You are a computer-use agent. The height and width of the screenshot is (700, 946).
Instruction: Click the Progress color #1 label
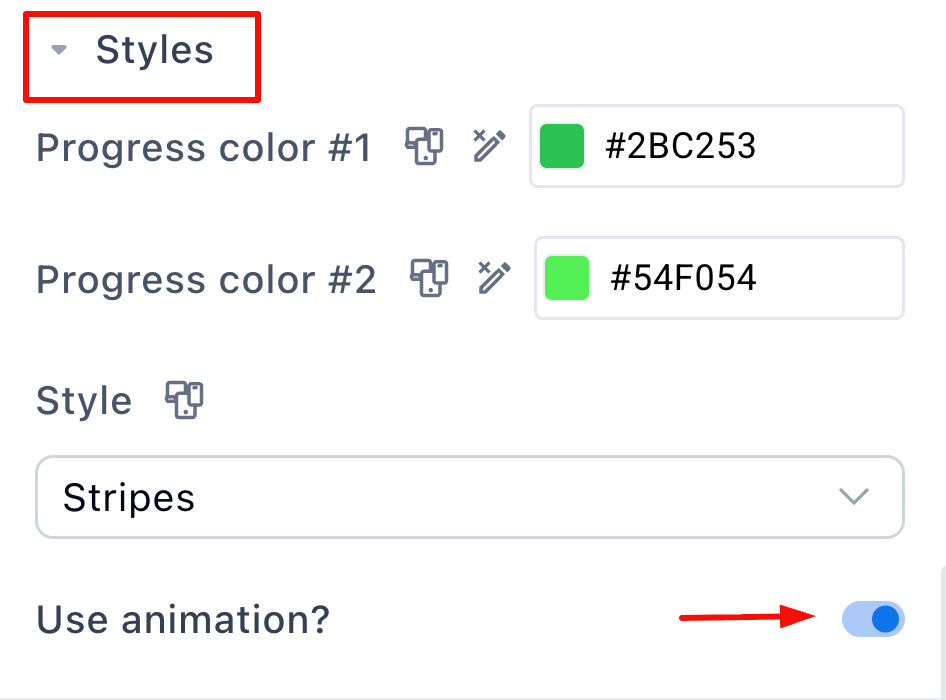point(203,148)
